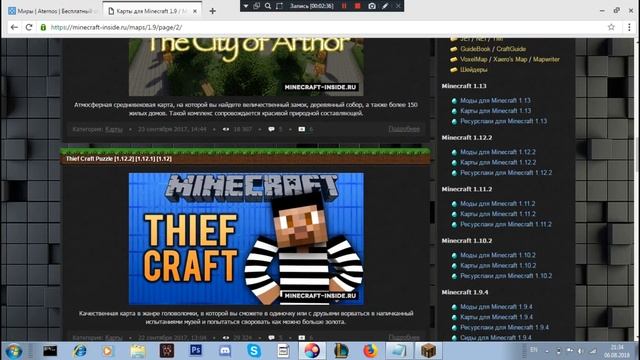This screenshot has height=360, width=640.
Task: Open Карты для Minecraft 1.13
Action: click(x=496, y=111)
